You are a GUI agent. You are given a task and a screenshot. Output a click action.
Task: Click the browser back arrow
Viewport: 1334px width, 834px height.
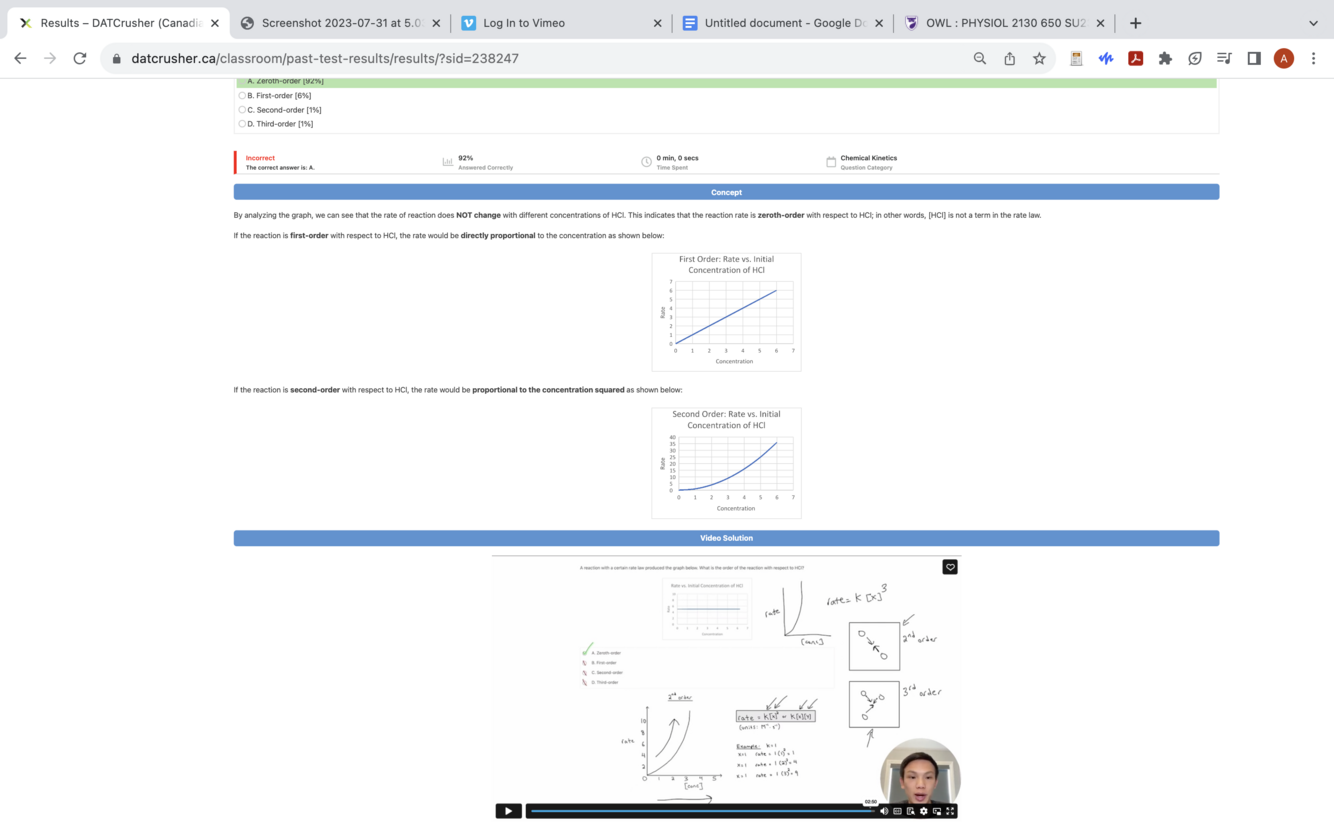[20, 58]
